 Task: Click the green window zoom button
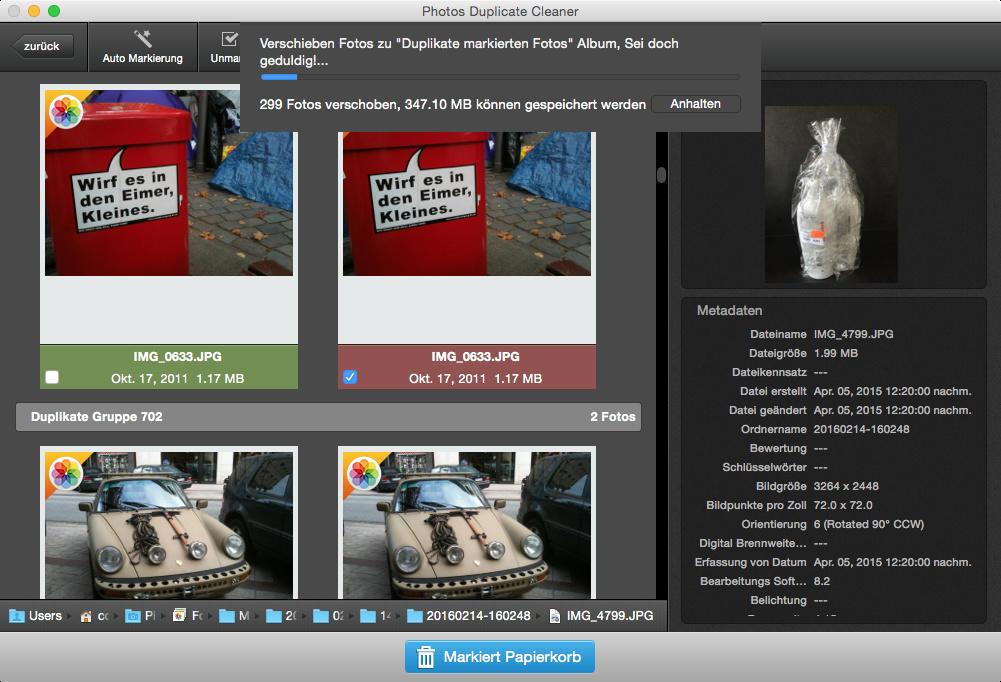coord(54,11)
